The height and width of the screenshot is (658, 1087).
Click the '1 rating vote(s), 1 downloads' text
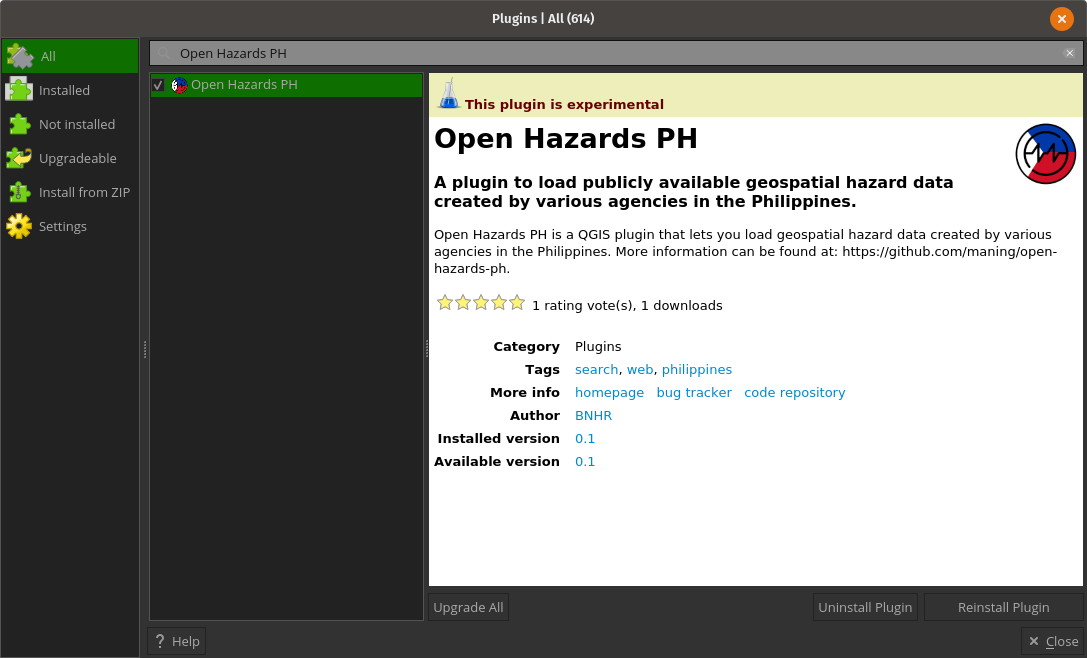click(x=627, y=306)
